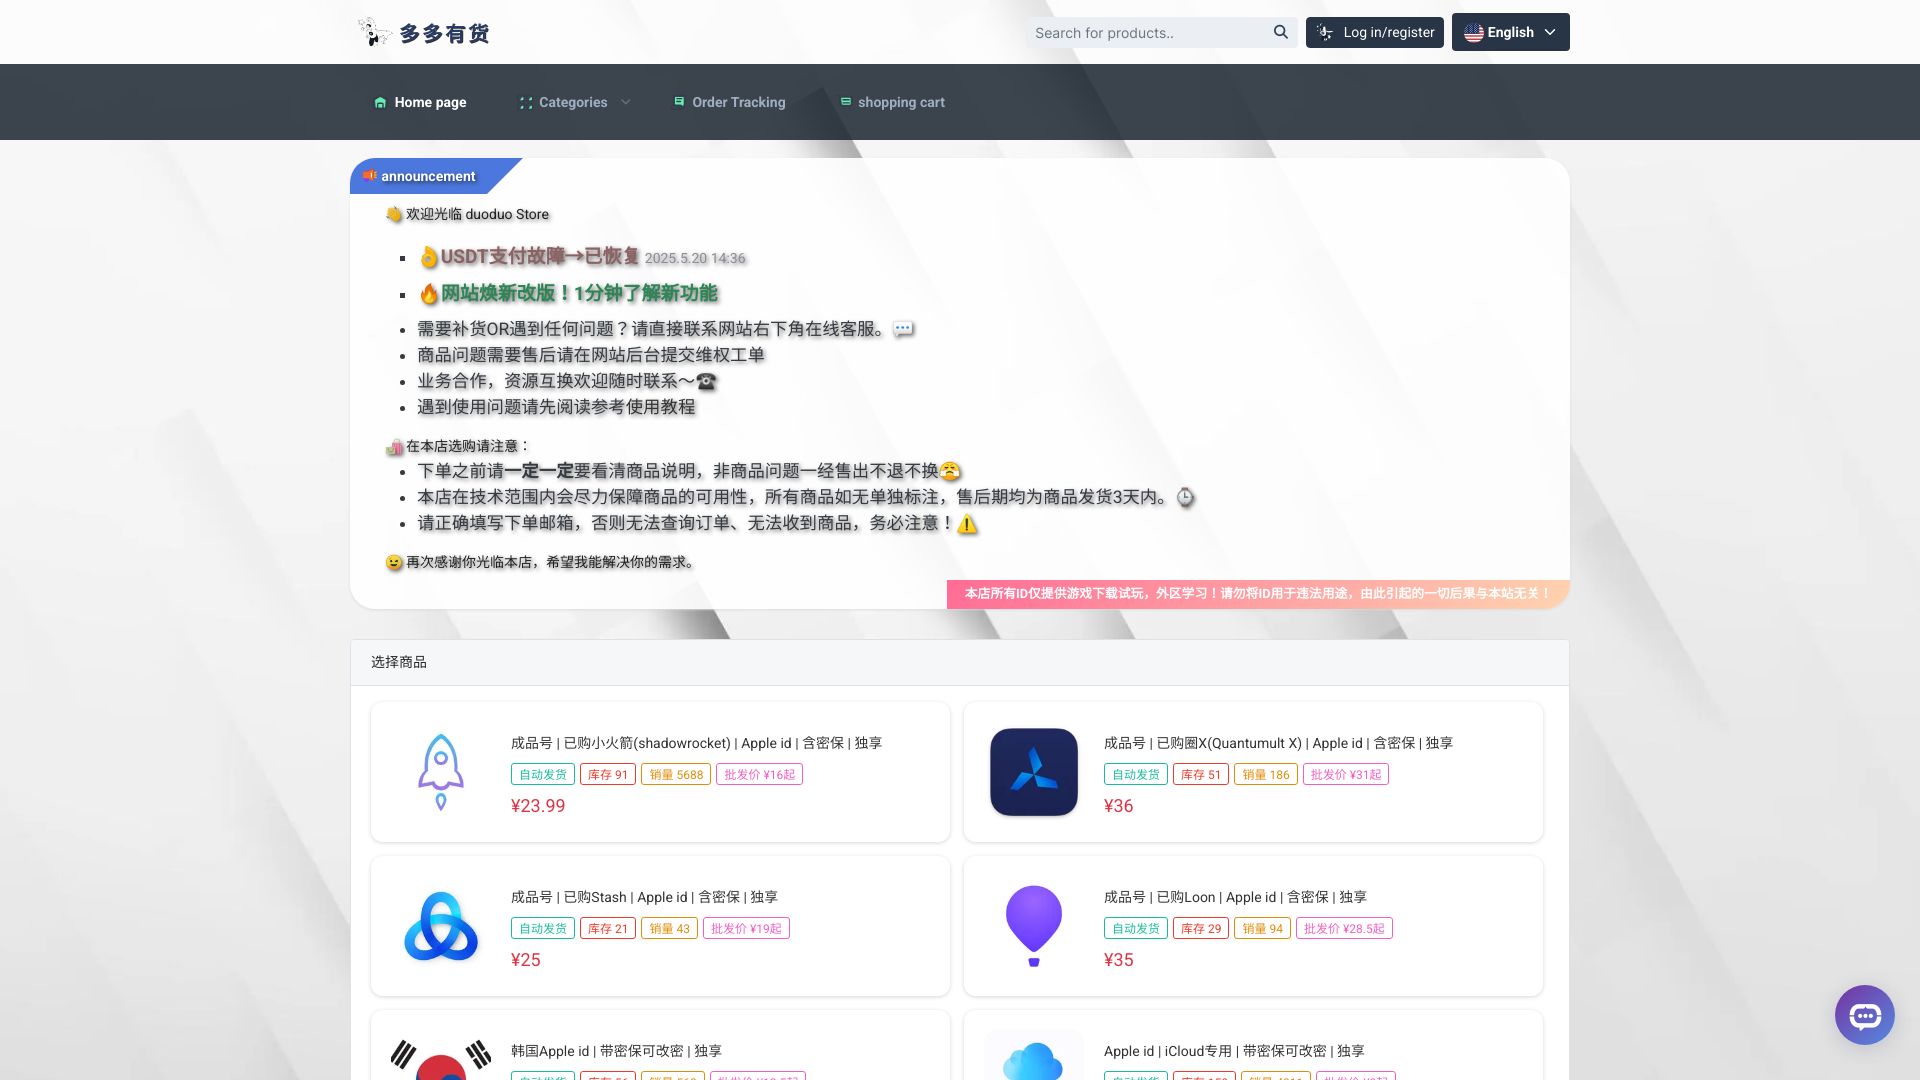
Task: Click the 销量 5688 sales tag
Action: coord(676,774)
